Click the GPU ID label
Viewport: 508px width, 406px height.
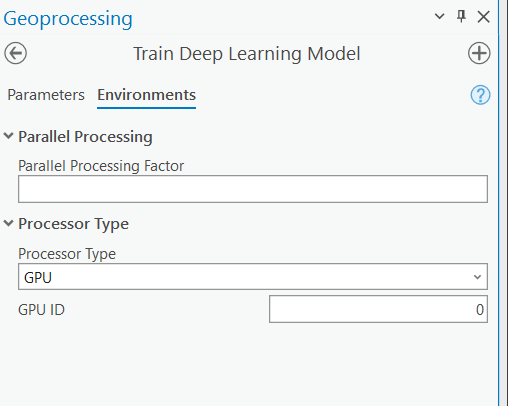(41, 310)
